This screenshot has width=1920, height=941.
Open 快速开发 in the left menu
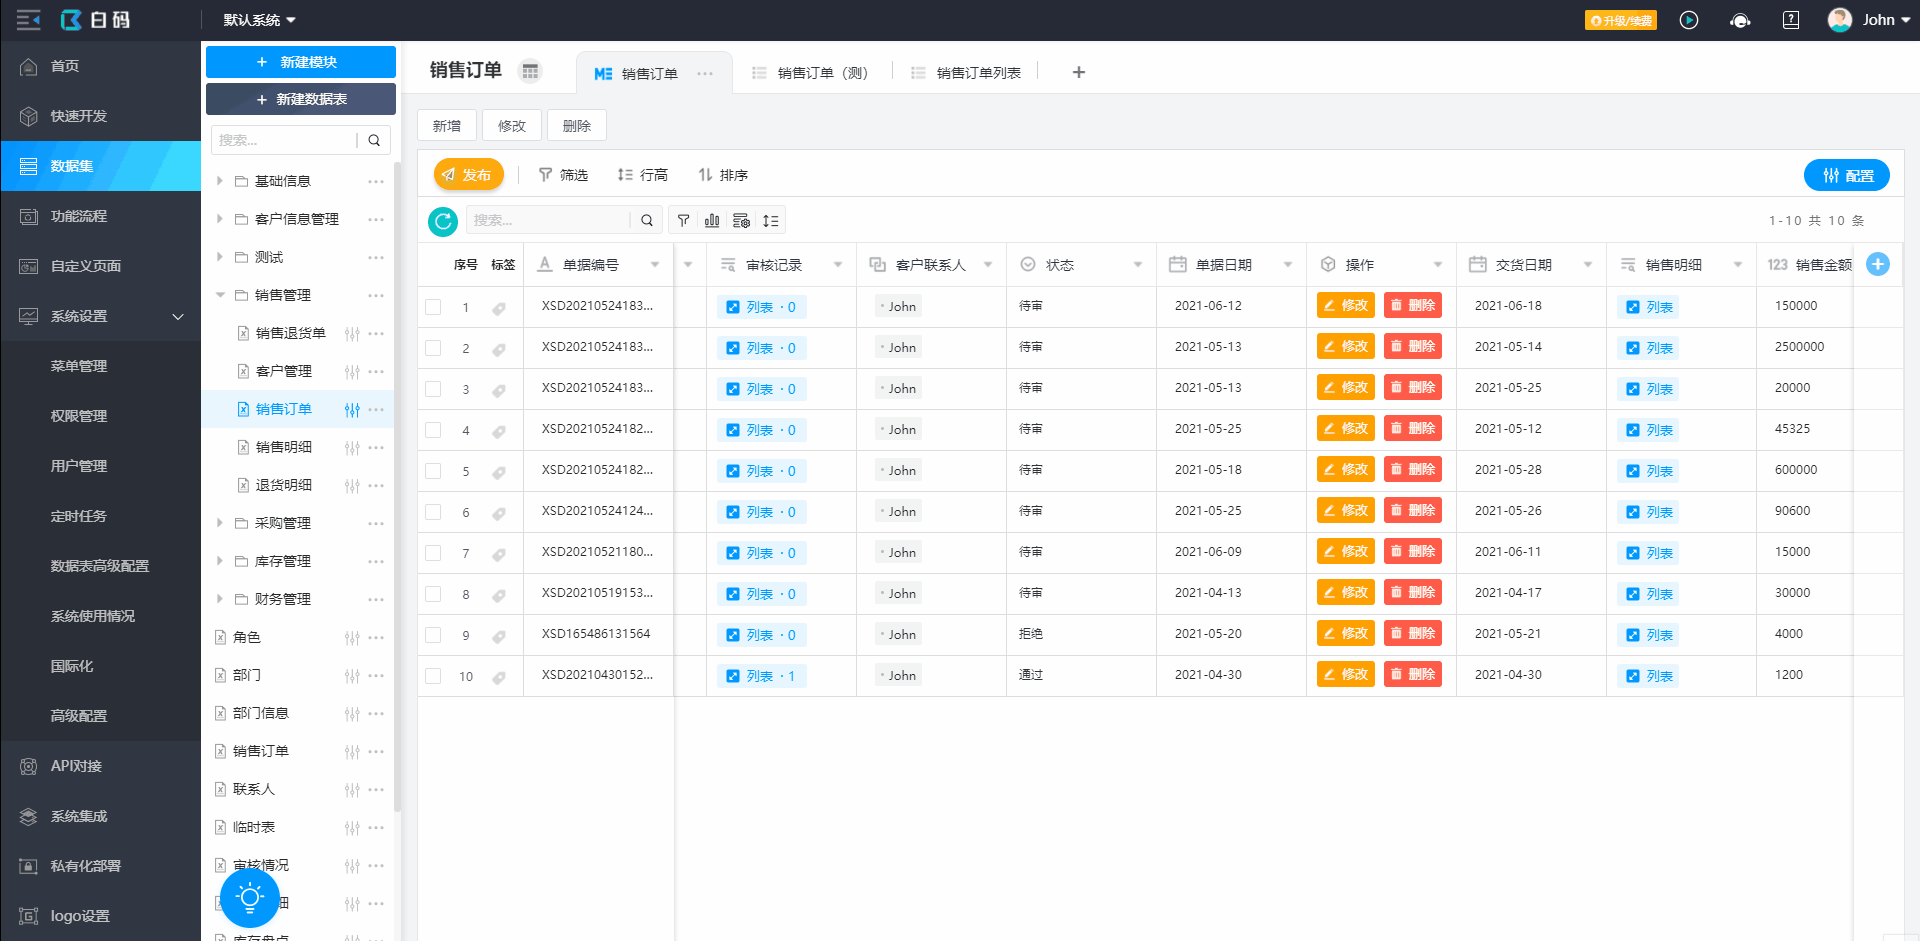[78, 116]
